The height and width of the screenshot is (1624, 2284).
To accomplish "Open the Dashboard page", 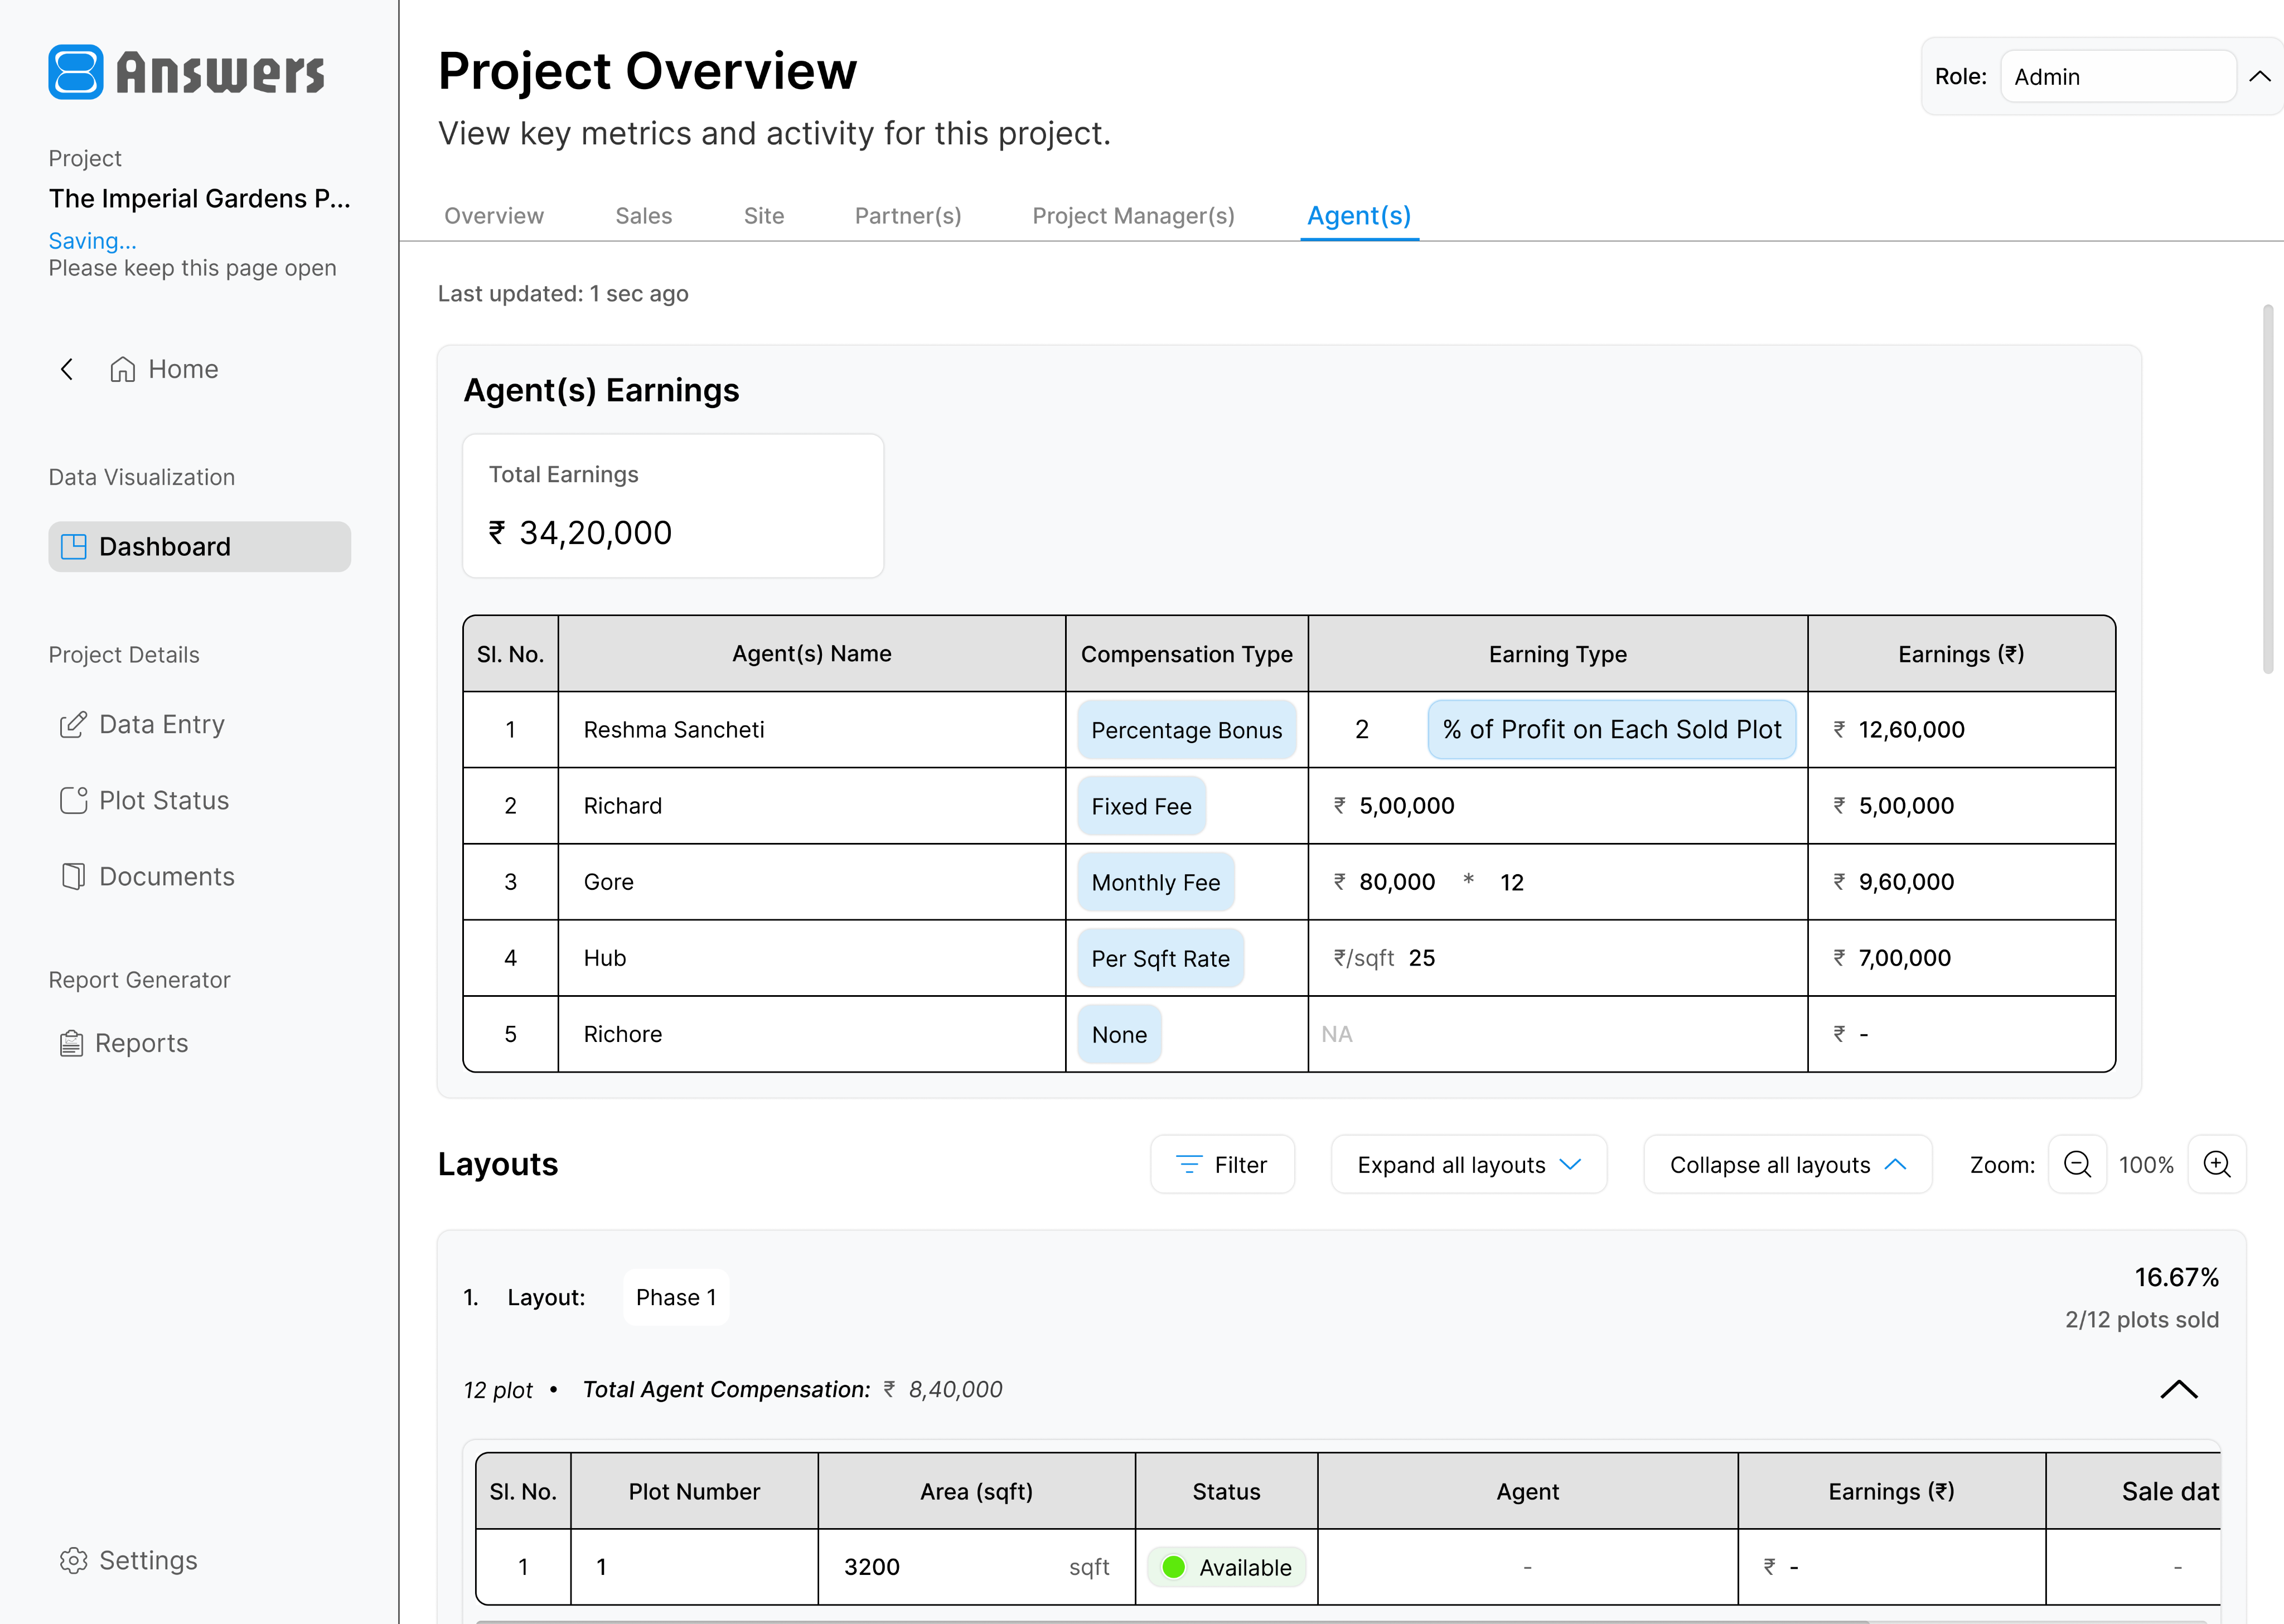I will [x=199, y=546].
